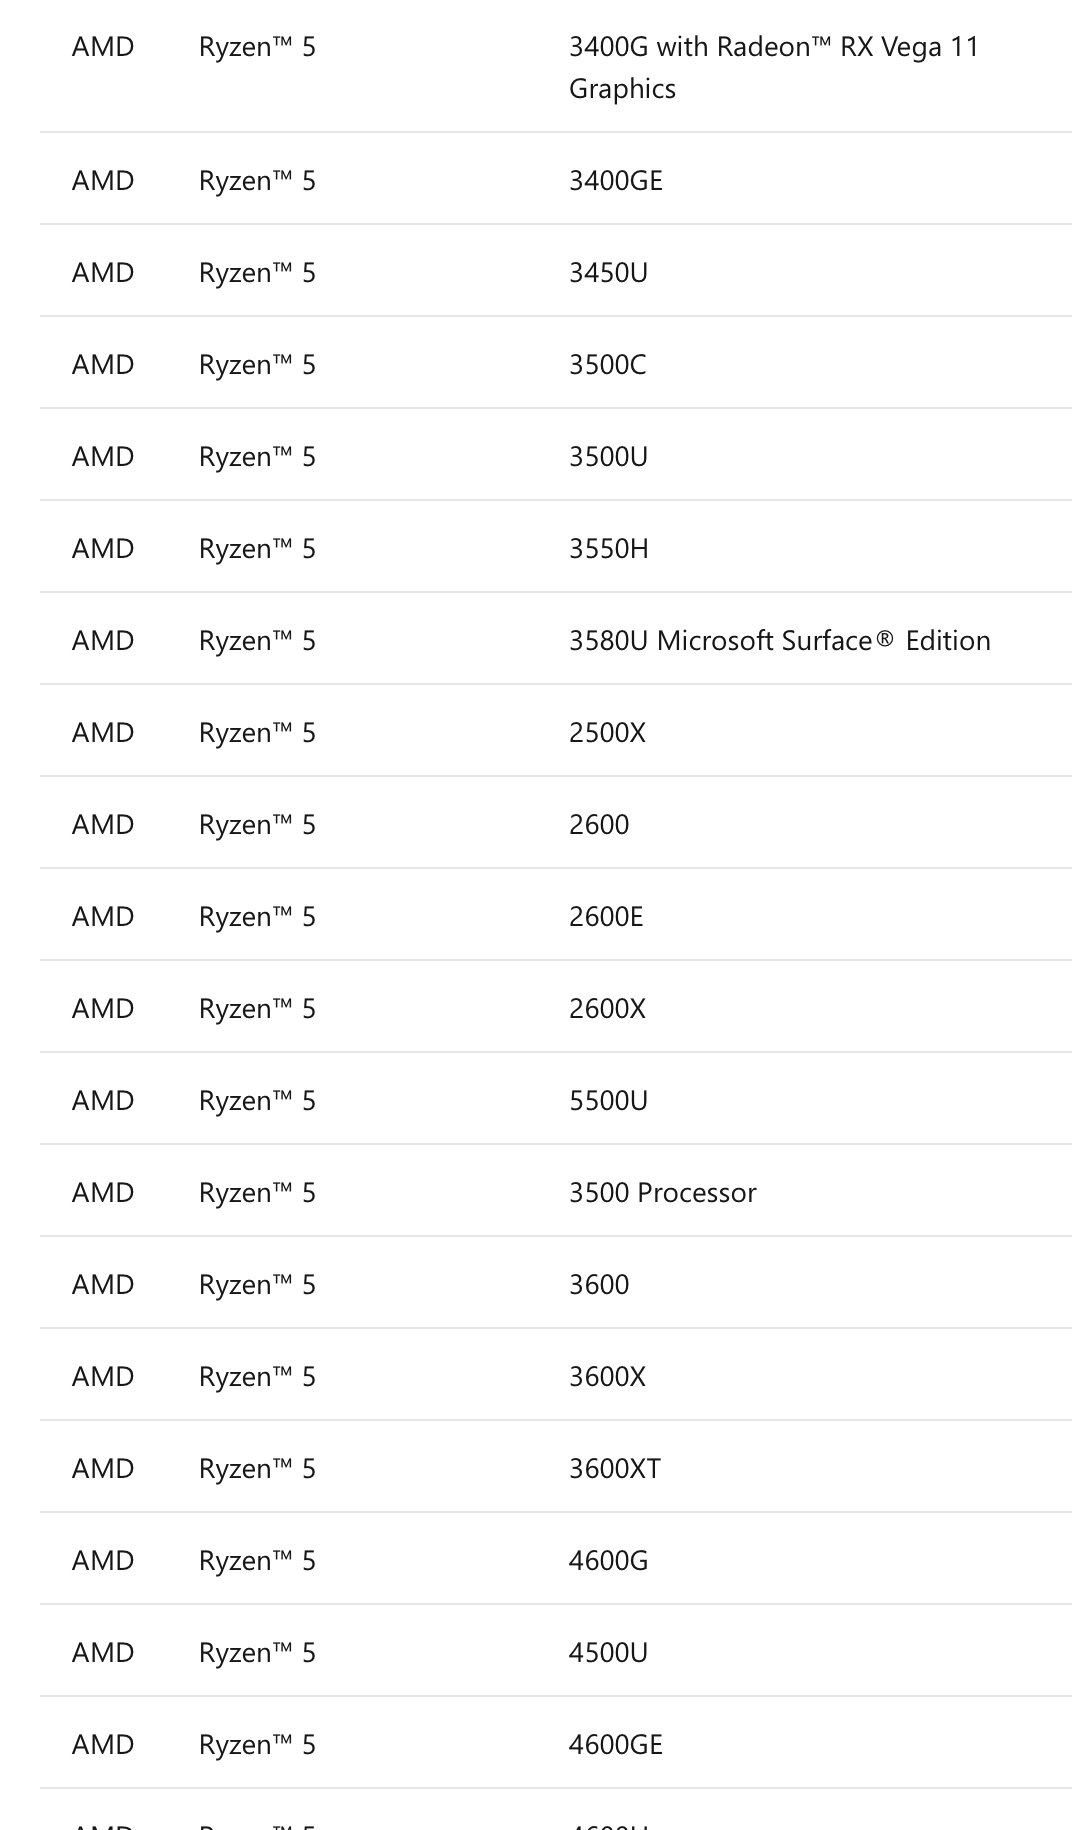
Task: Click the 3400G Radeon RX Vega 11 entry
Action: tap(773, 67)
